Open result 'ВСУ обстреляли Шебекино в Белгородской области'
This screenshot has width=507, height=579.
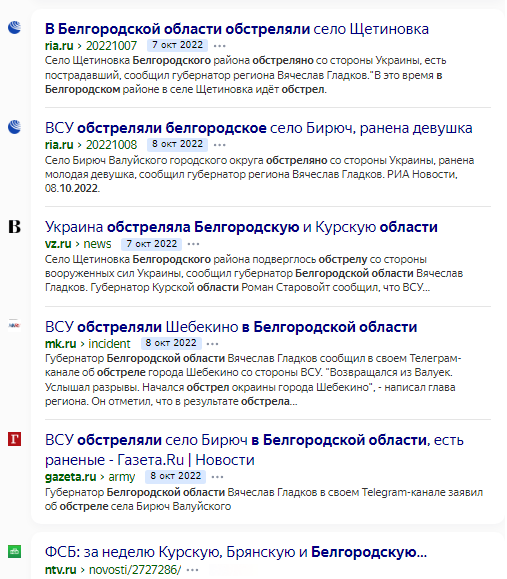[x=231, y=327]
